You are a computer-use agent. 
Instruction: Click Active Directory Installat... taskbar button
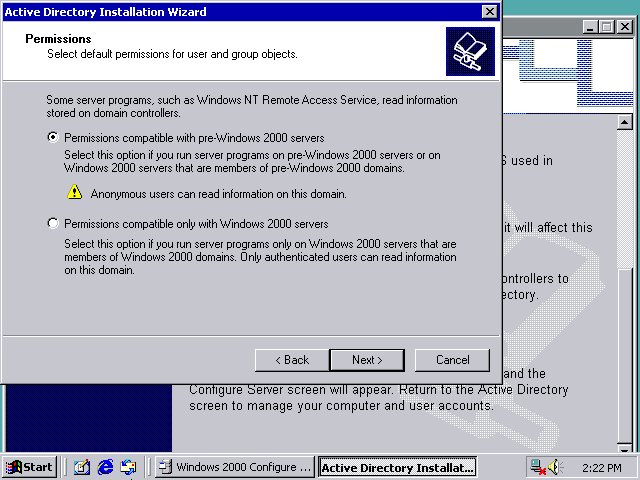397,467
